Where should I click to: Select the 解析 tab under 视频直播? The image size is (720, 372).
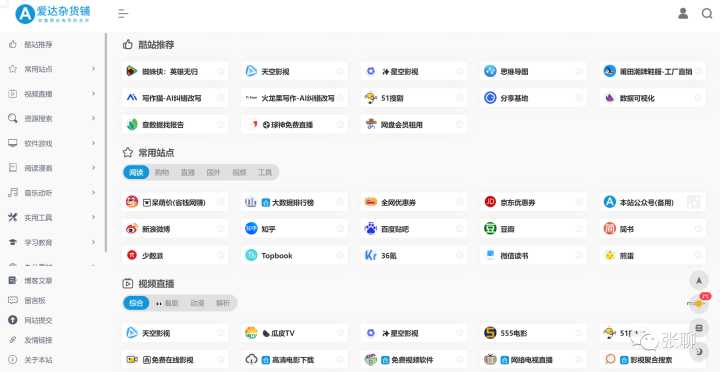pos(223,303)
